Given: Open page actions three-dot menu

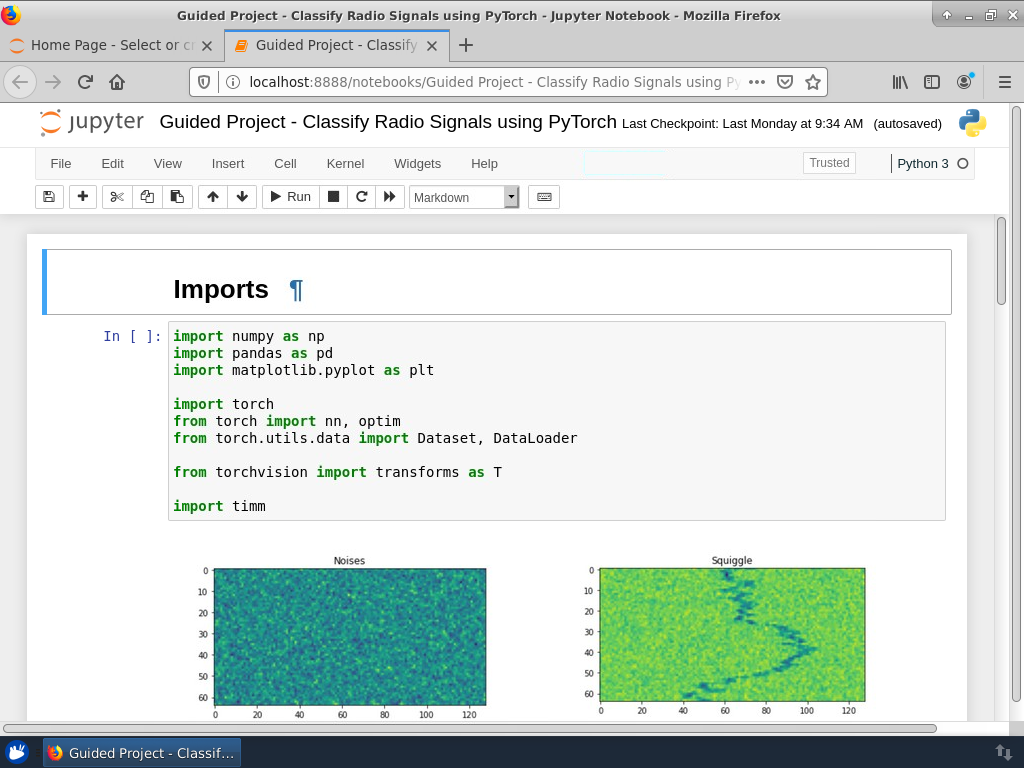Looking at the screenshot, I should point(757,82).
